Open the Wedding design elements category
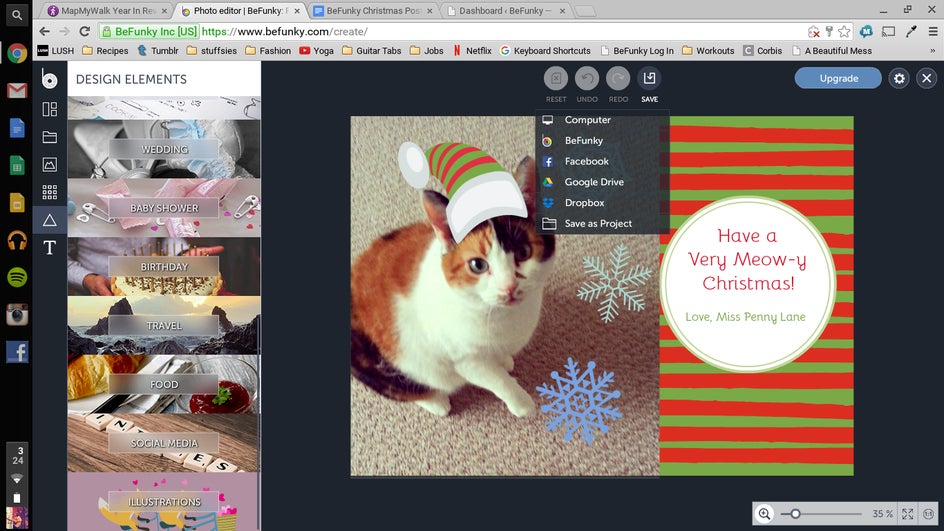This screenshot has width=944, height=531. [164, 149]
